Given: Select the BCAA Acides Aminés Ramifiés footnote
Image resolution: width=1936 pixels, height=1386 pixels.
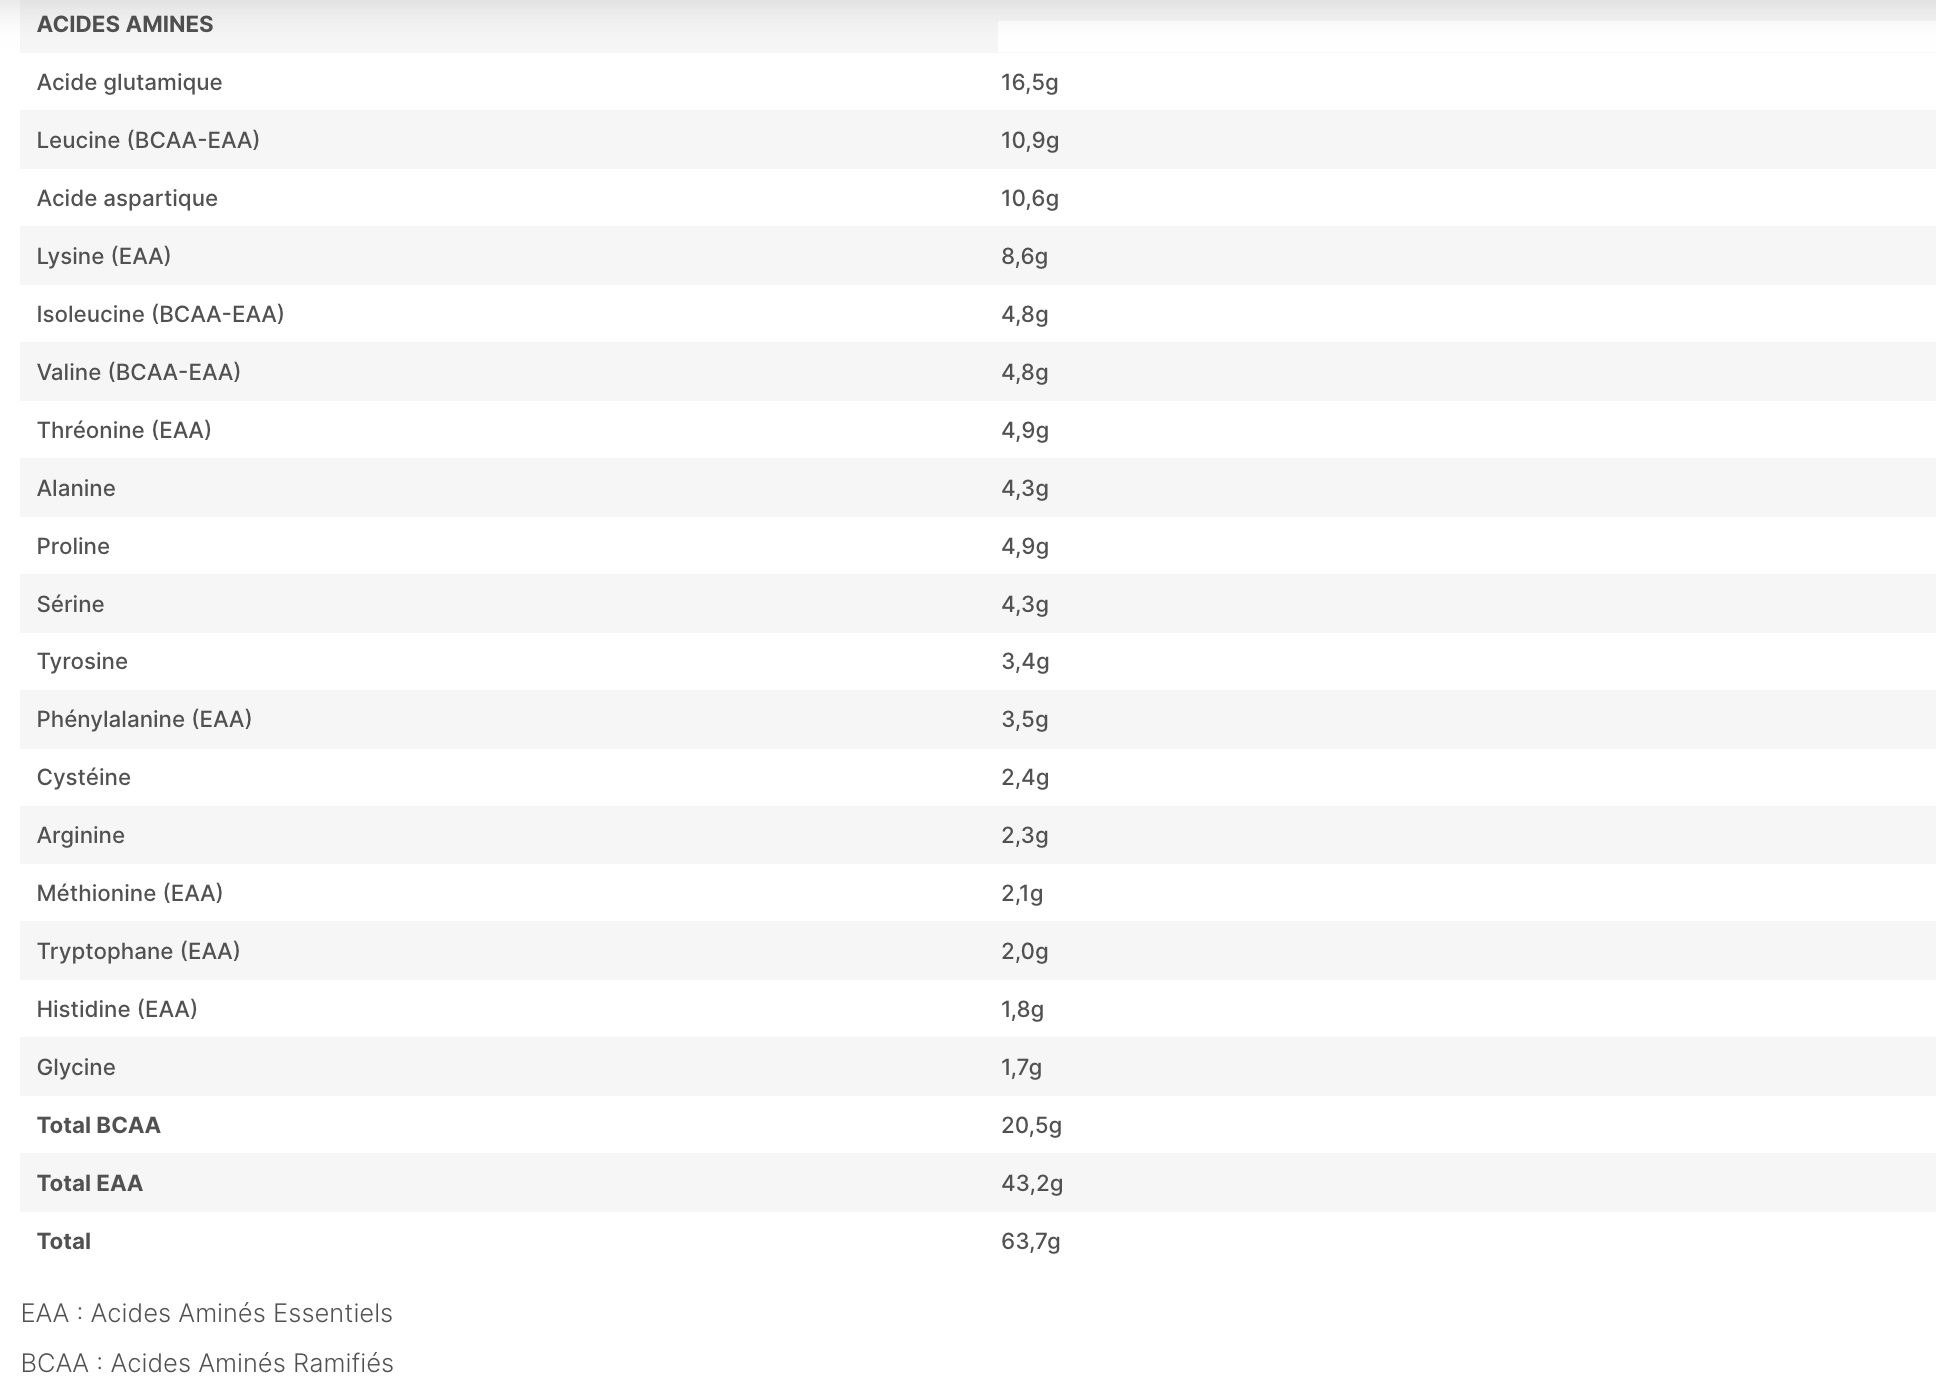Looking at the screenshot, I should click(207, 1363).
